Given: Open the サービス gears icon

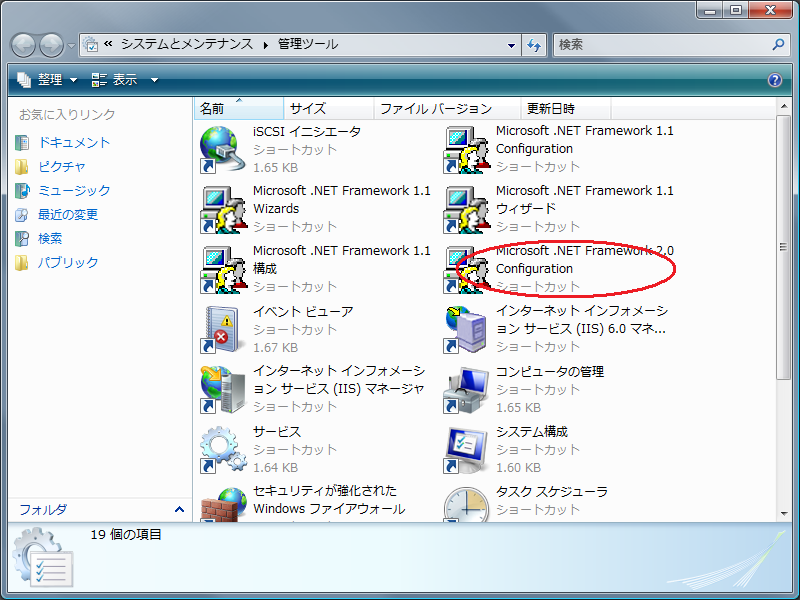Looking at the screenshot, I should [x=222, y=449].
